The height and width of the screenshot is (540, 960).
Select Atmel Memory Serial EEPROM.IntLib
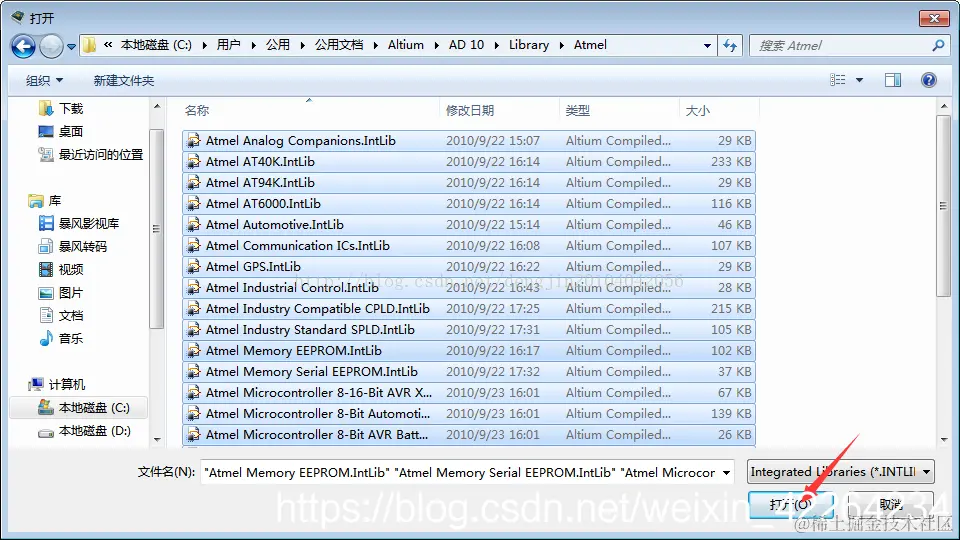coord(468,372)
